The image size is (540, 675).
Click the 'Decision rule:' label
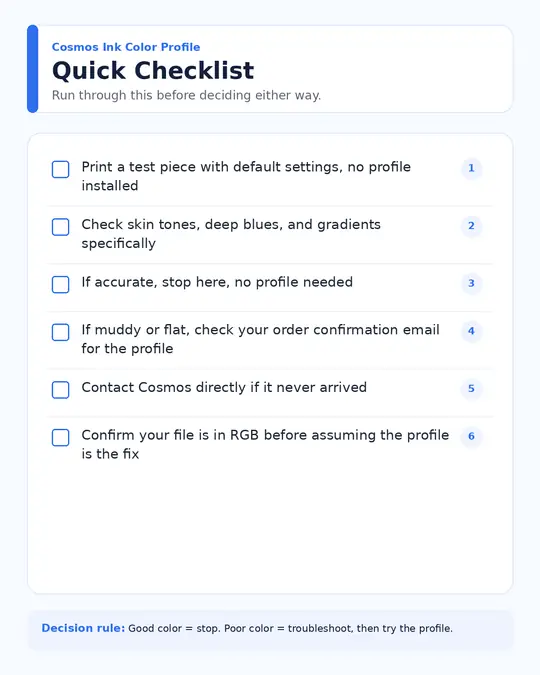tap(83, 628)
